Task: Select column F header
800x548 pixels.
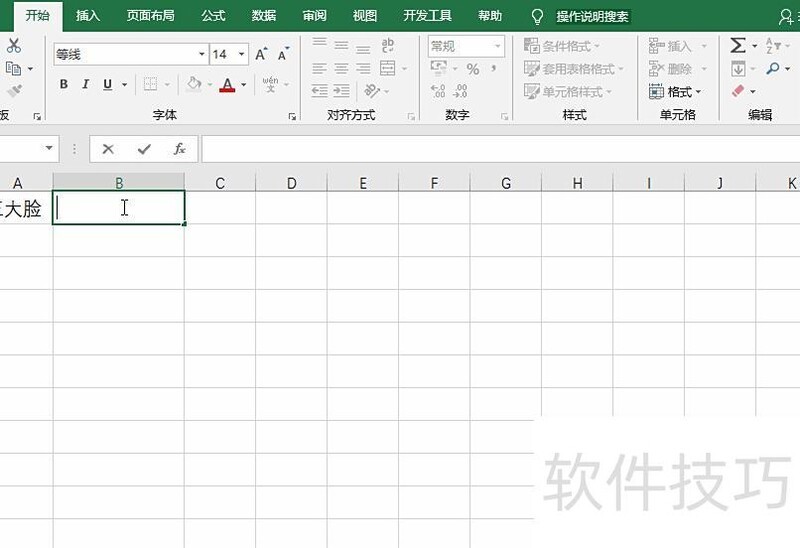Action: [x=434, y=183]
